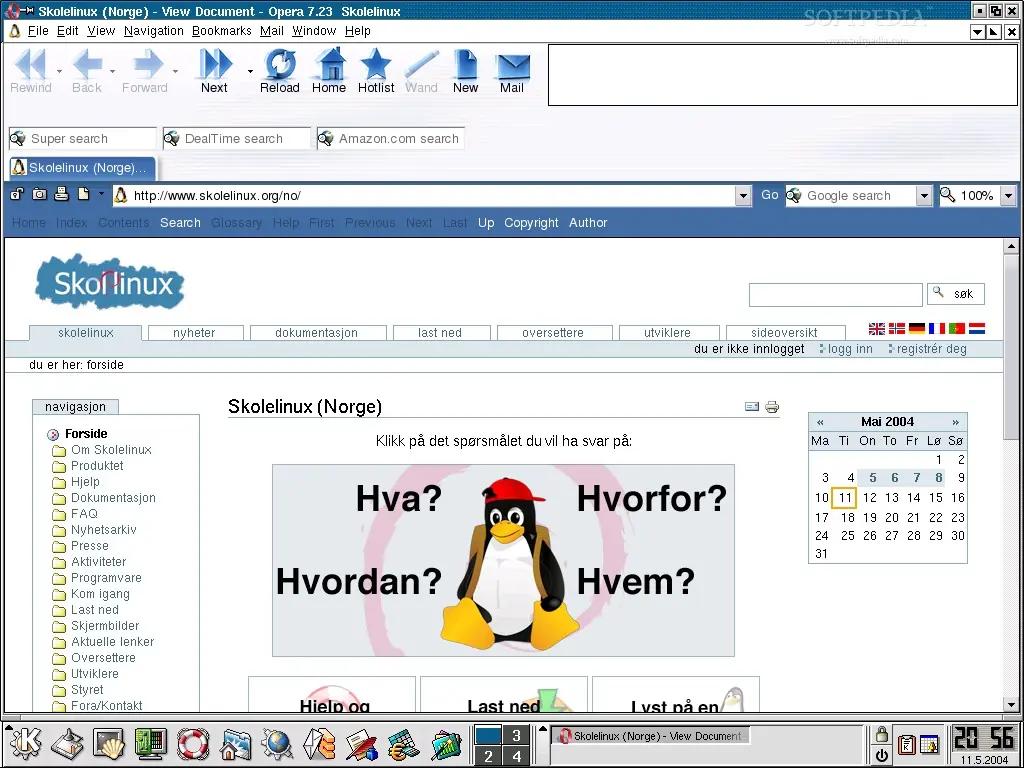
Task: Launch the life ring help center icon
Action: coord(193,743)
